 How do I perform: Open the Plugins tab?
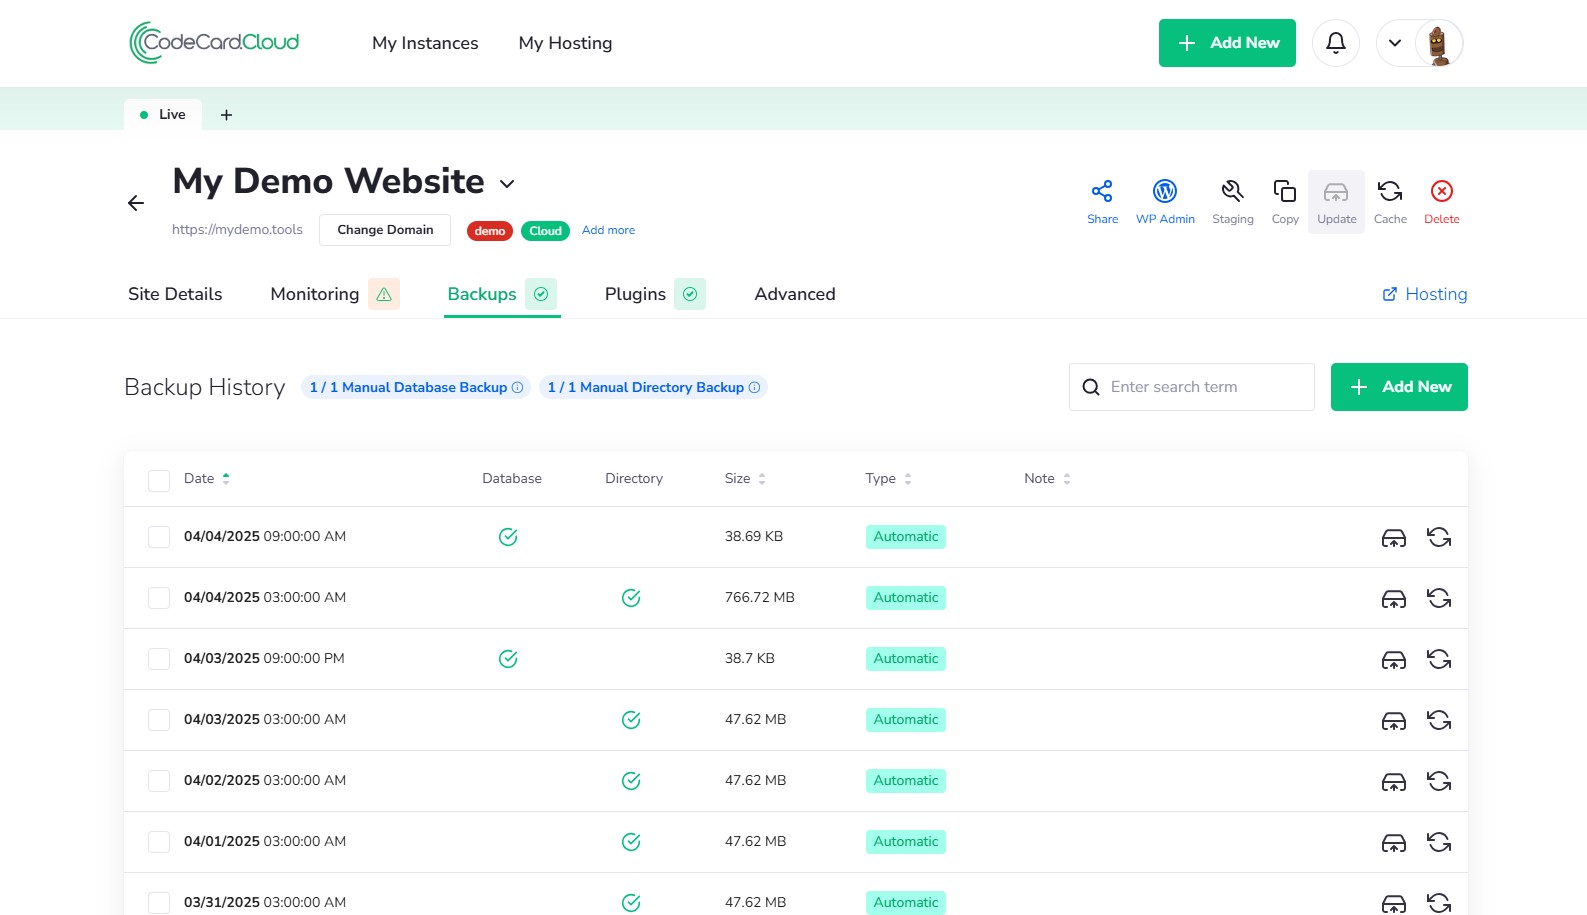tap(635, 294)
